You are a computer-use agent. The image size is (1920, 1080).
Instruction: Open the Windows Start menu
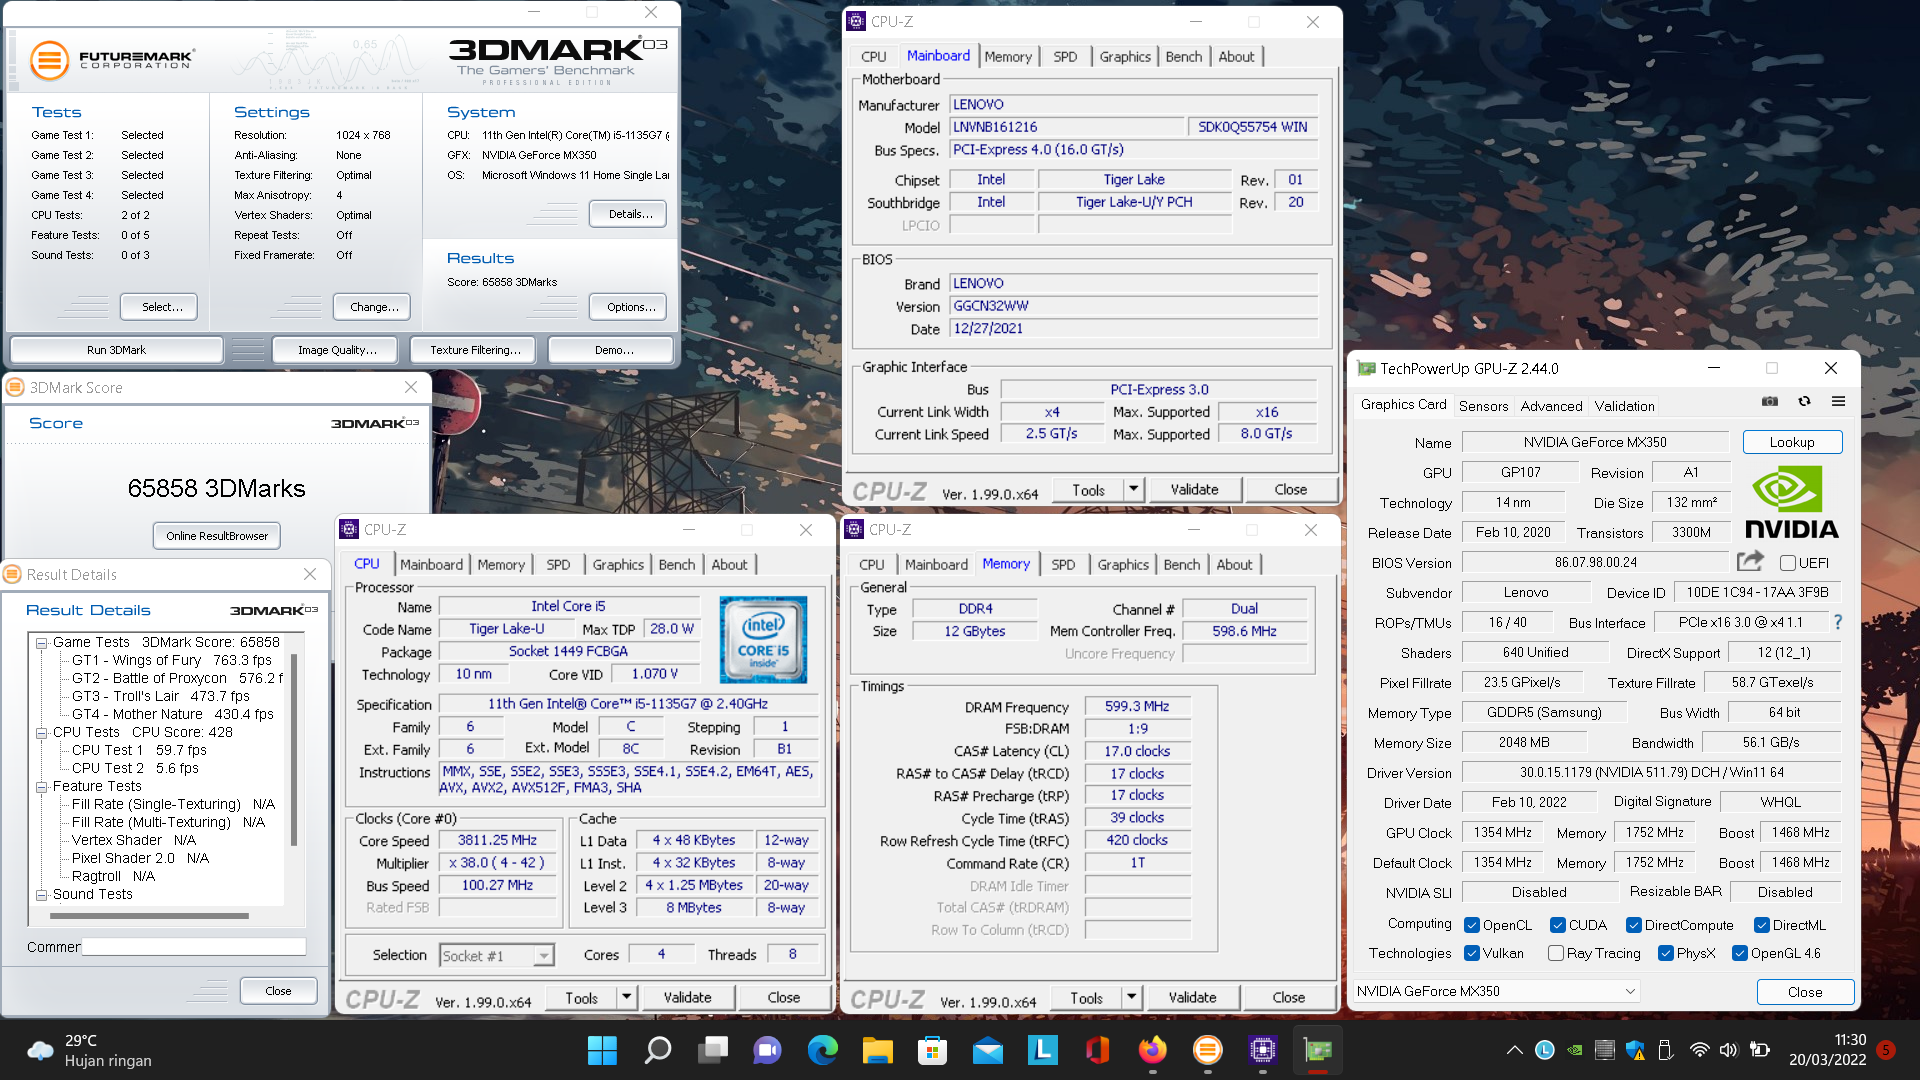[x=602, y=1050]
